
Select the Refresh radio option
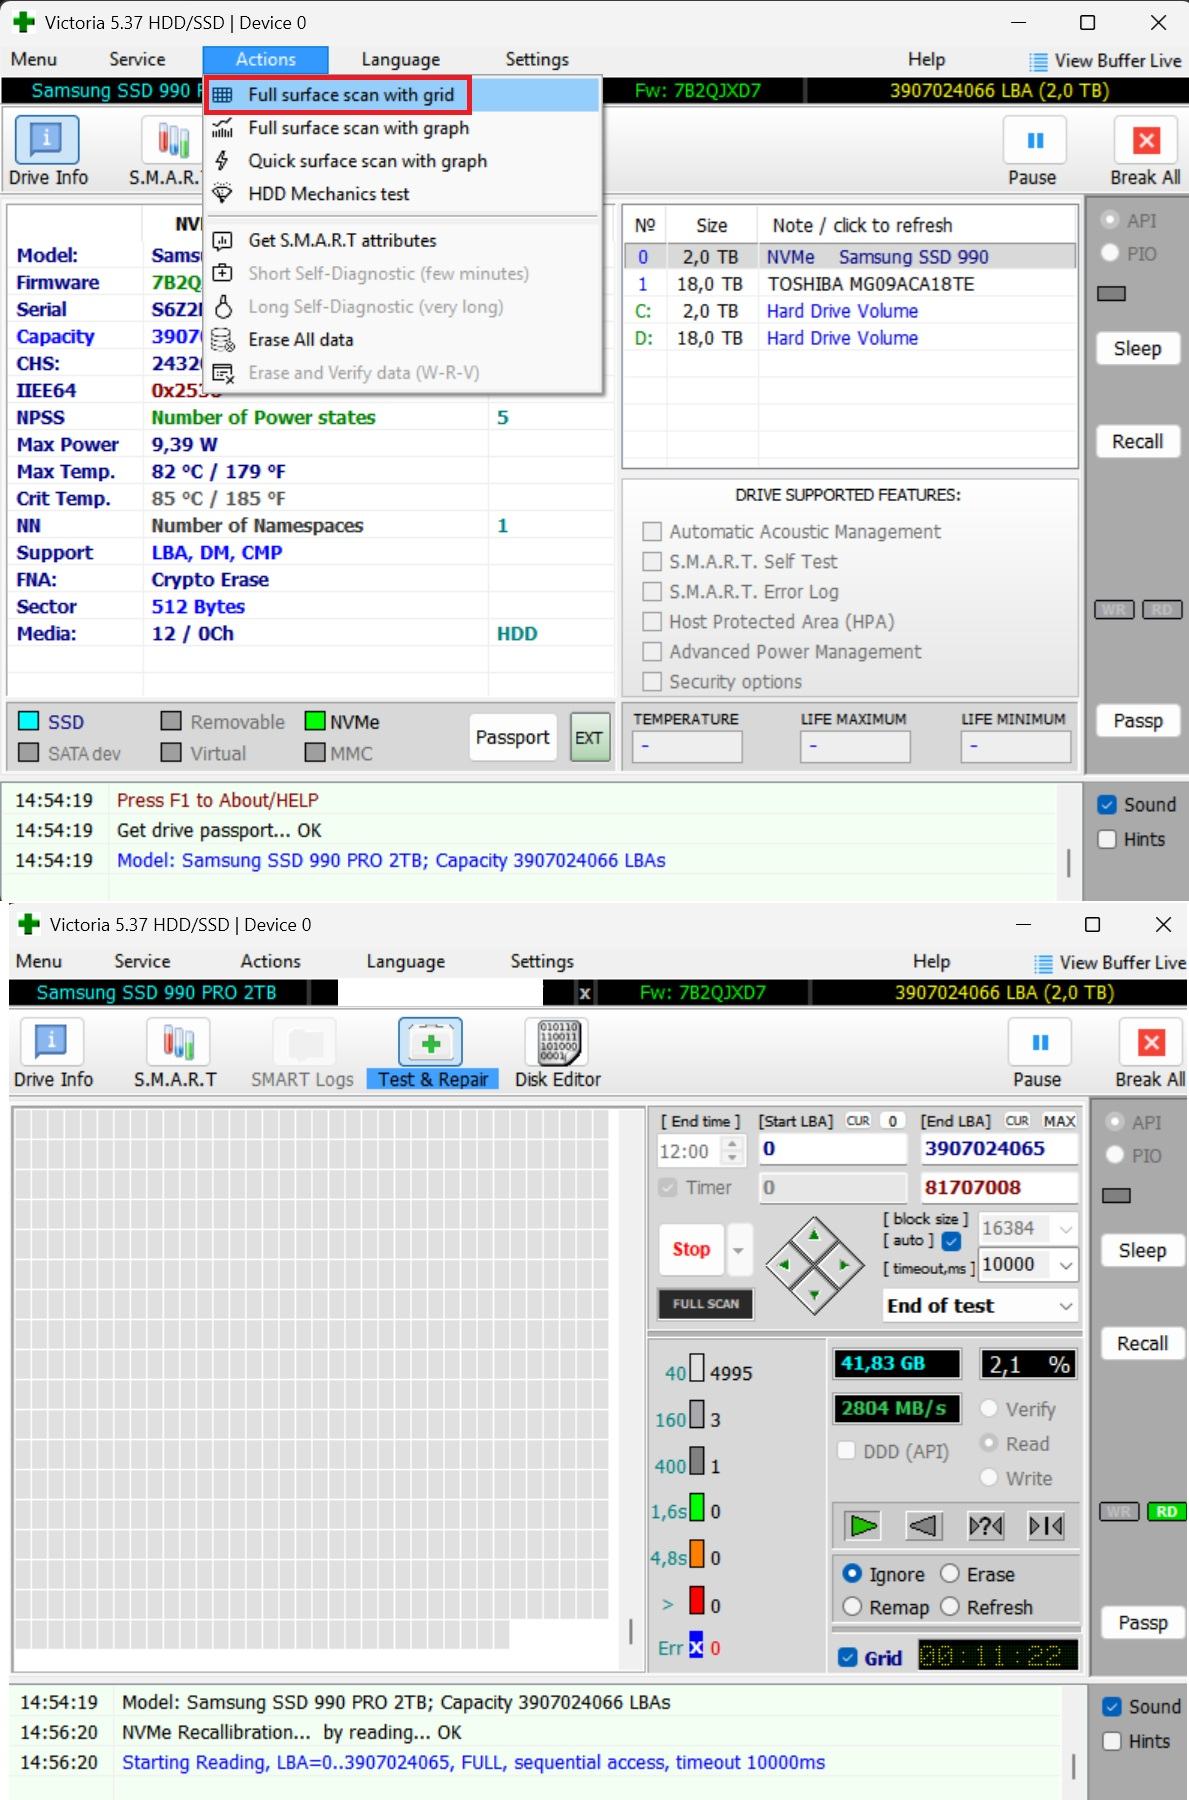pos(950,1606)
